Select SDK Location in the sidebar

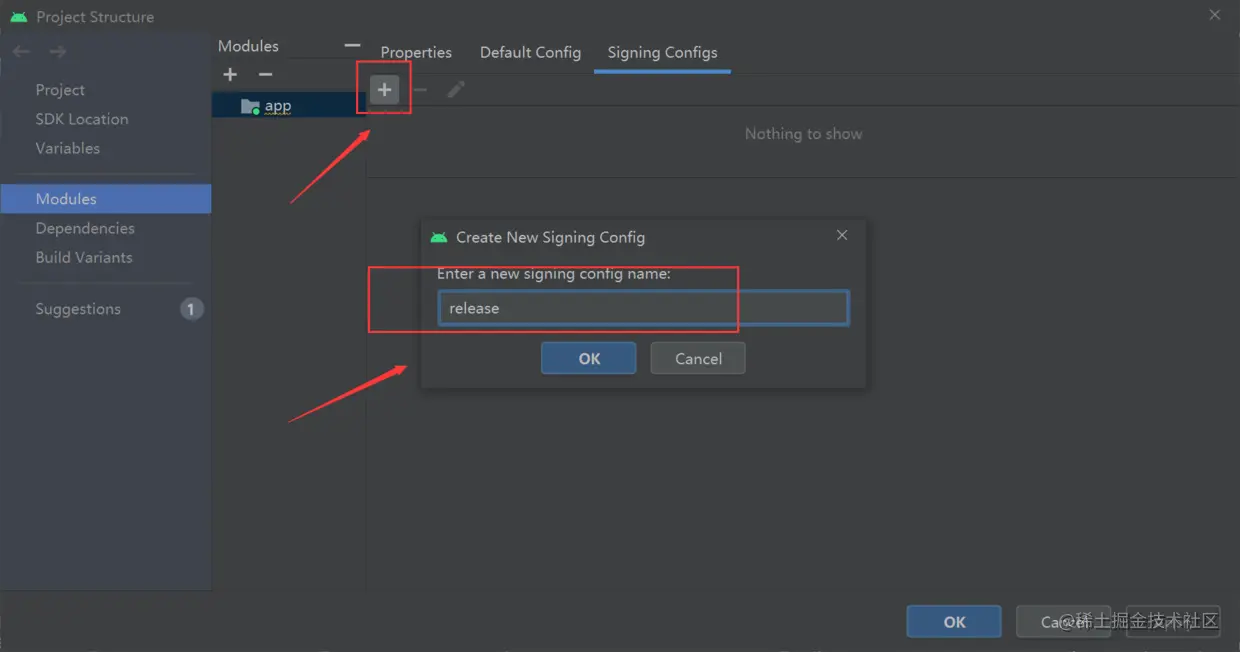pos(82,119)
